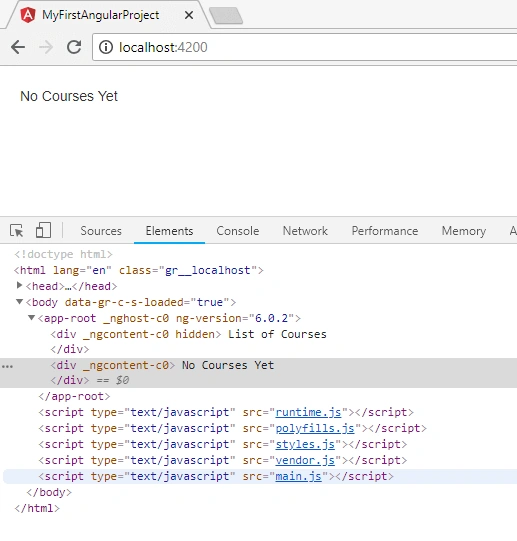Viewport: 517px width, 541px height.
Task: Collapse the body element node
Action: 20,302
